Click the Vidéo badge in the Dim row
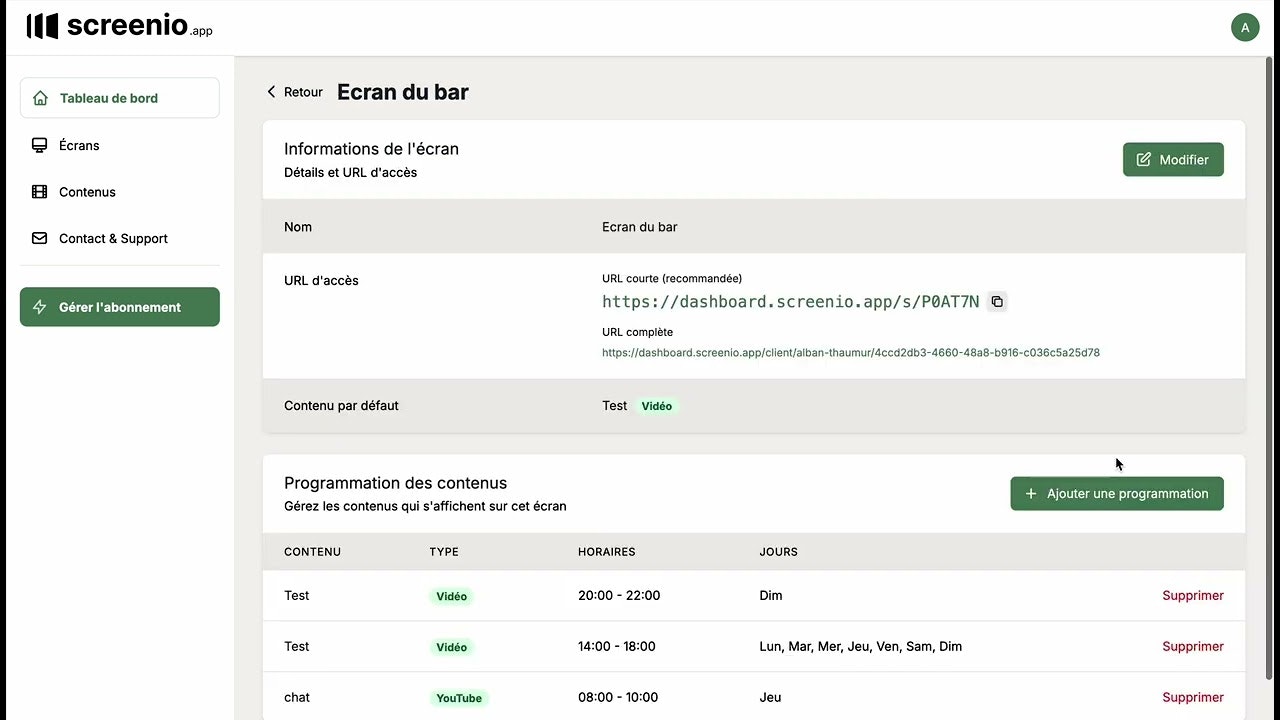The image size is (1280, 720). click(451, 596)
